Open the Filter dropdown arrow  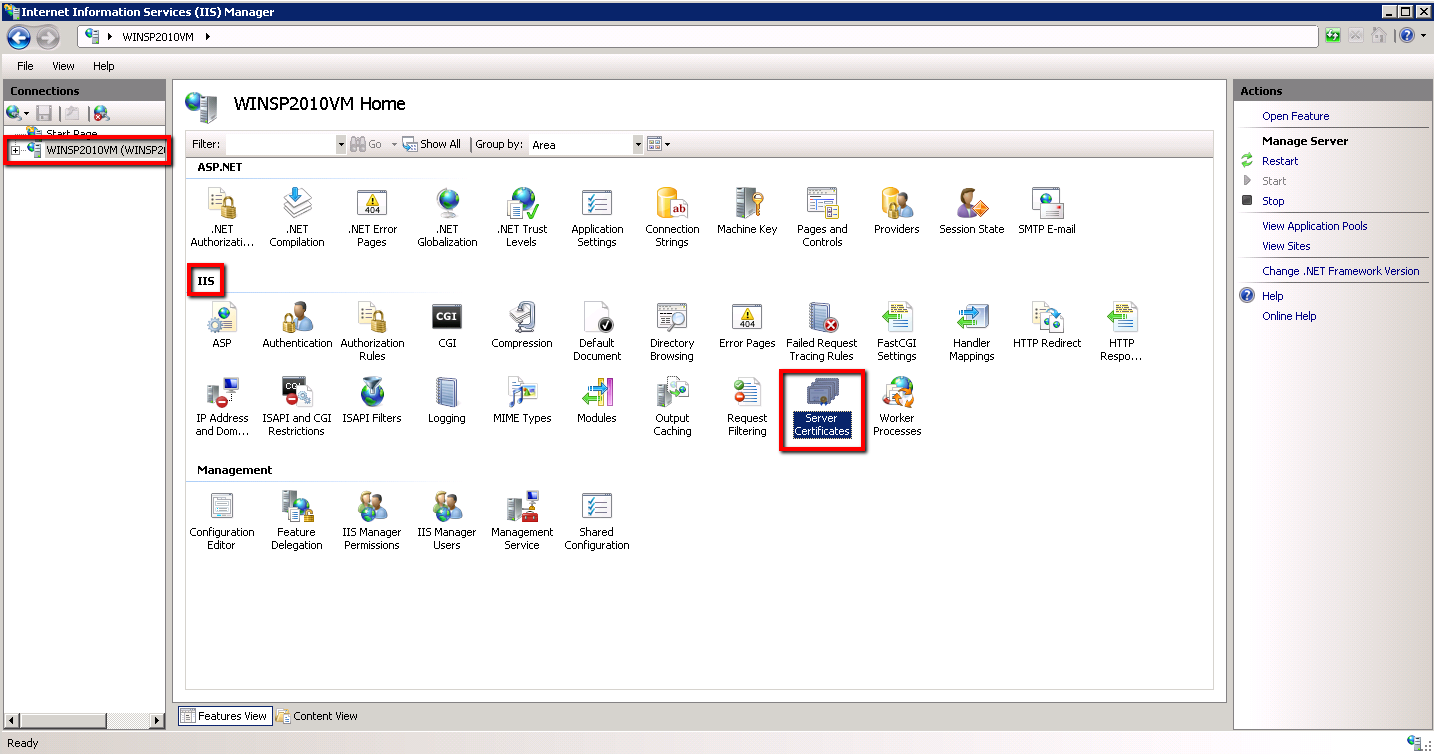click(341, 145)
